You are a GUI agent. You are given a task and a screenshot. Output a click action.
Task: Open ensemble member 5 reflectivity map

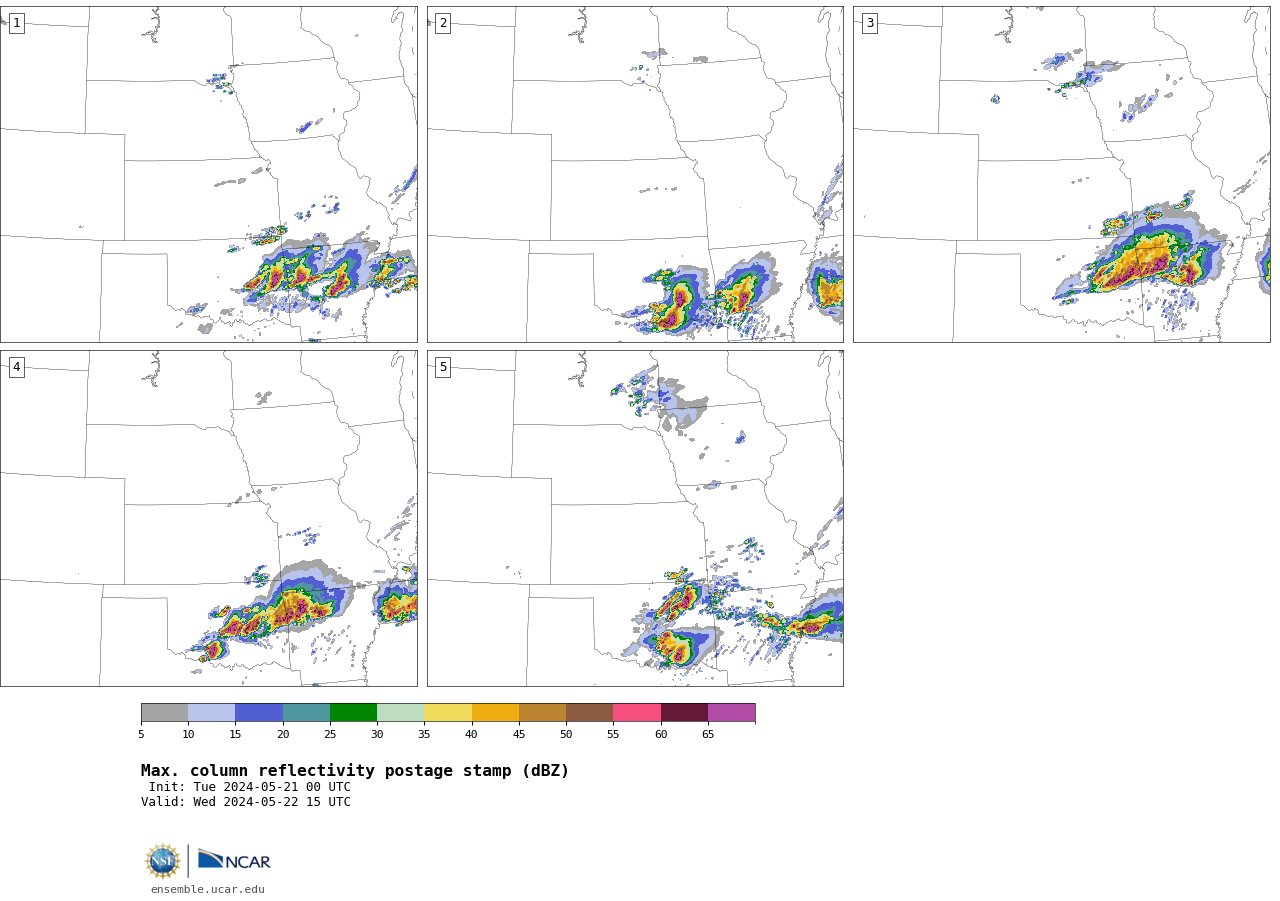[x=635, y=518]
